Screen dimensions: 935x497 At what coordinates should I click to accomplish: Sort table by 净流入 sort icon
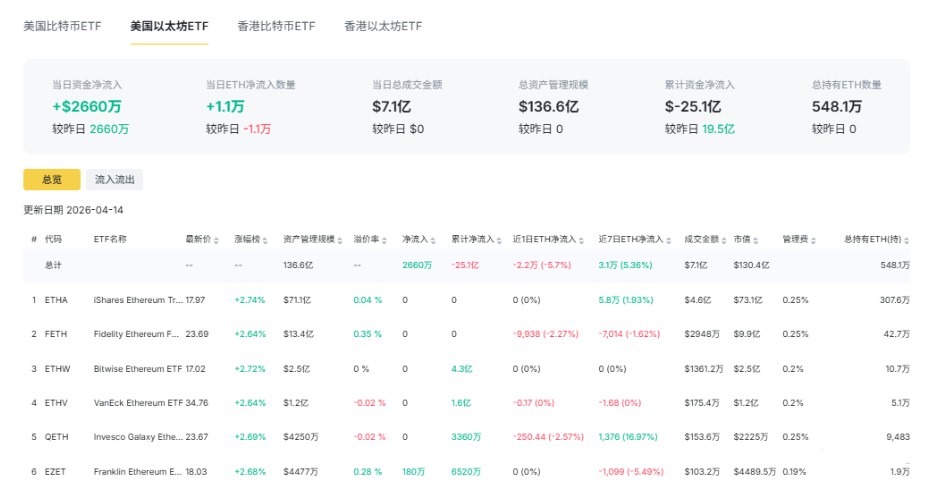[x=434, y=240]
